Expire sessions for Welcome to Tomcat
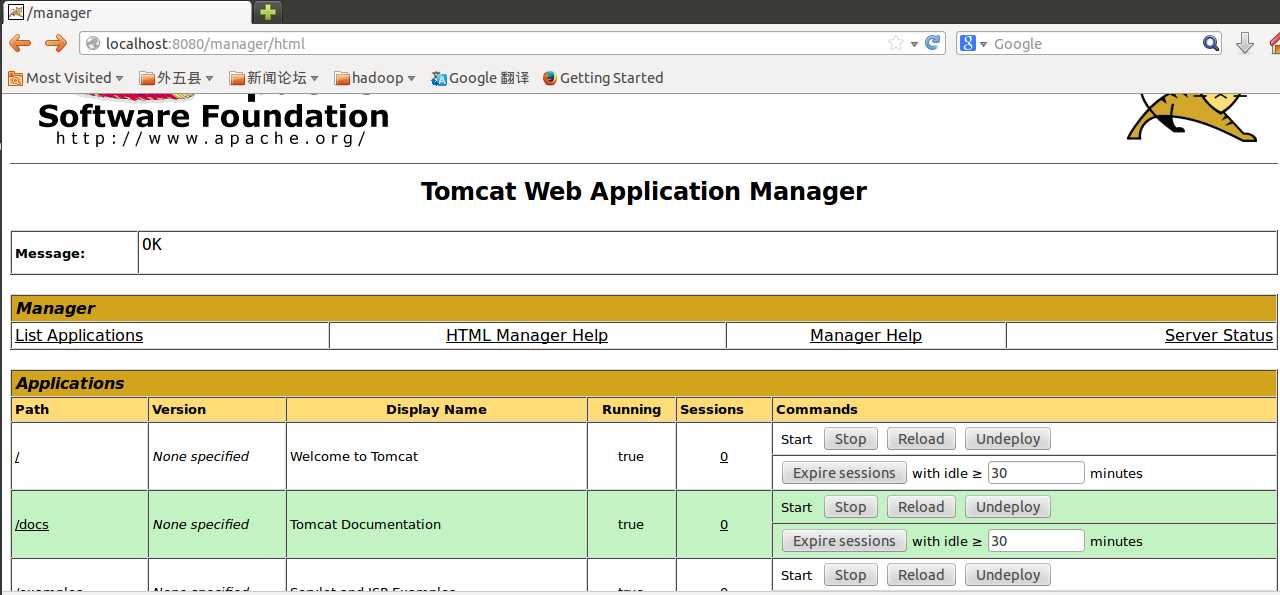 tap(844, 472)
